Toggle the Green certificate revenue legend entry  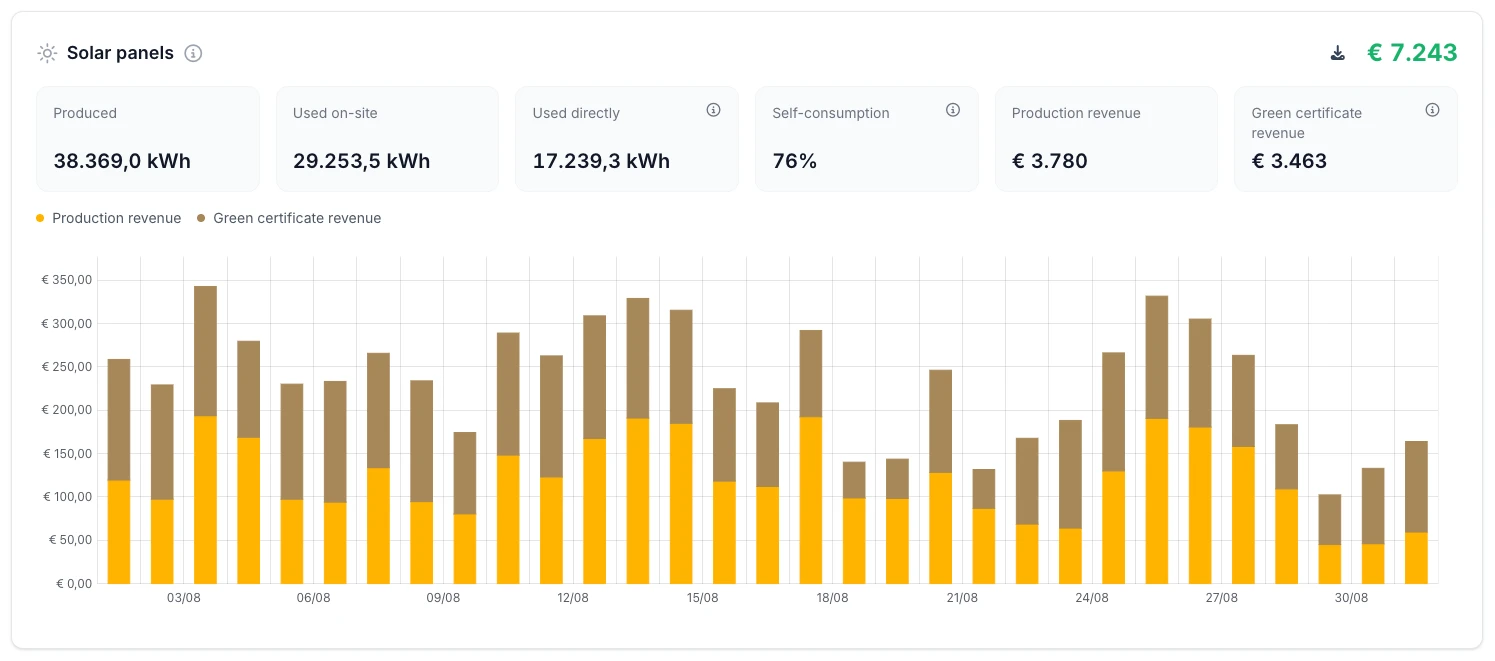click(x=288, y=218)
